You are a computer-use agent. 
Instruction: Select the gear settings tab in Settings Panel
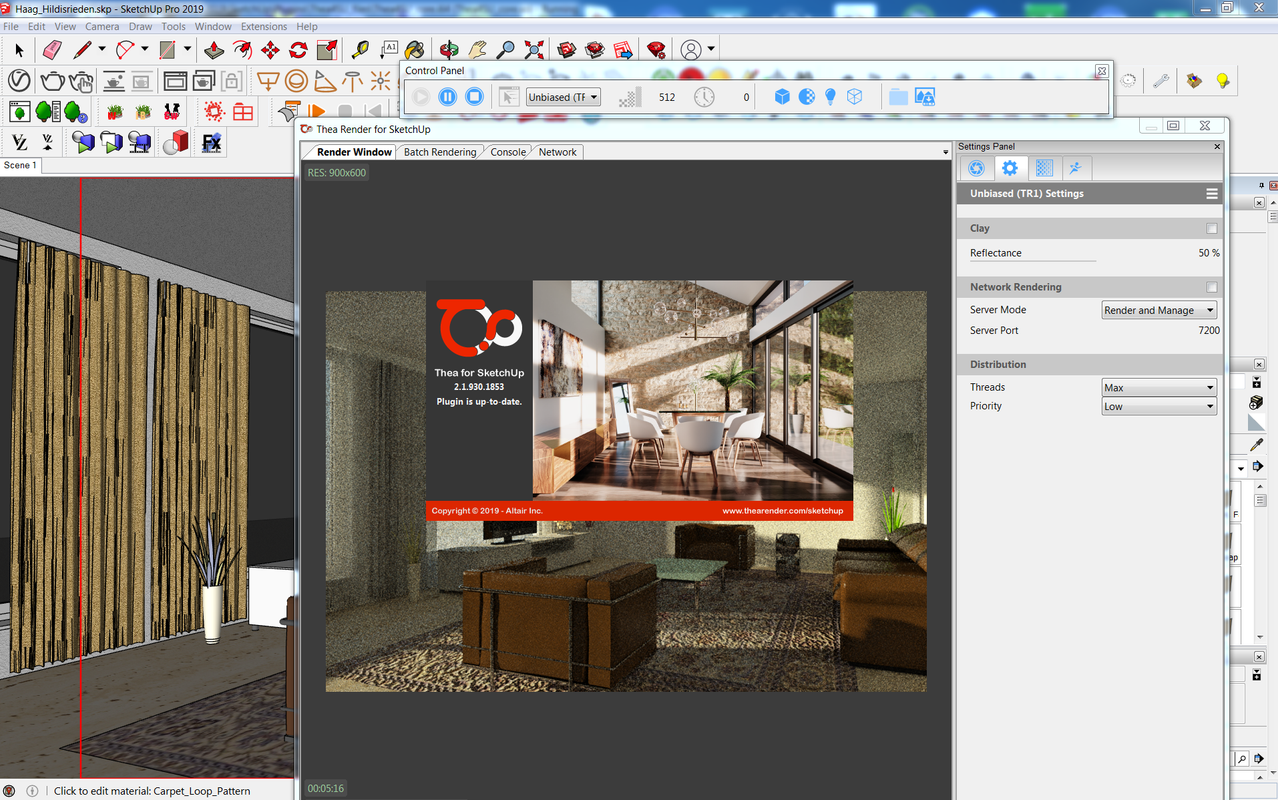tap(1010, 168)
